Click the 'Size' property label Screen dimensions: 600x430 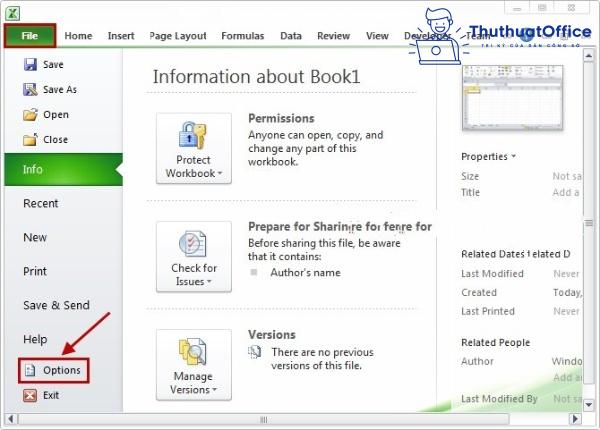pos(470,176)
